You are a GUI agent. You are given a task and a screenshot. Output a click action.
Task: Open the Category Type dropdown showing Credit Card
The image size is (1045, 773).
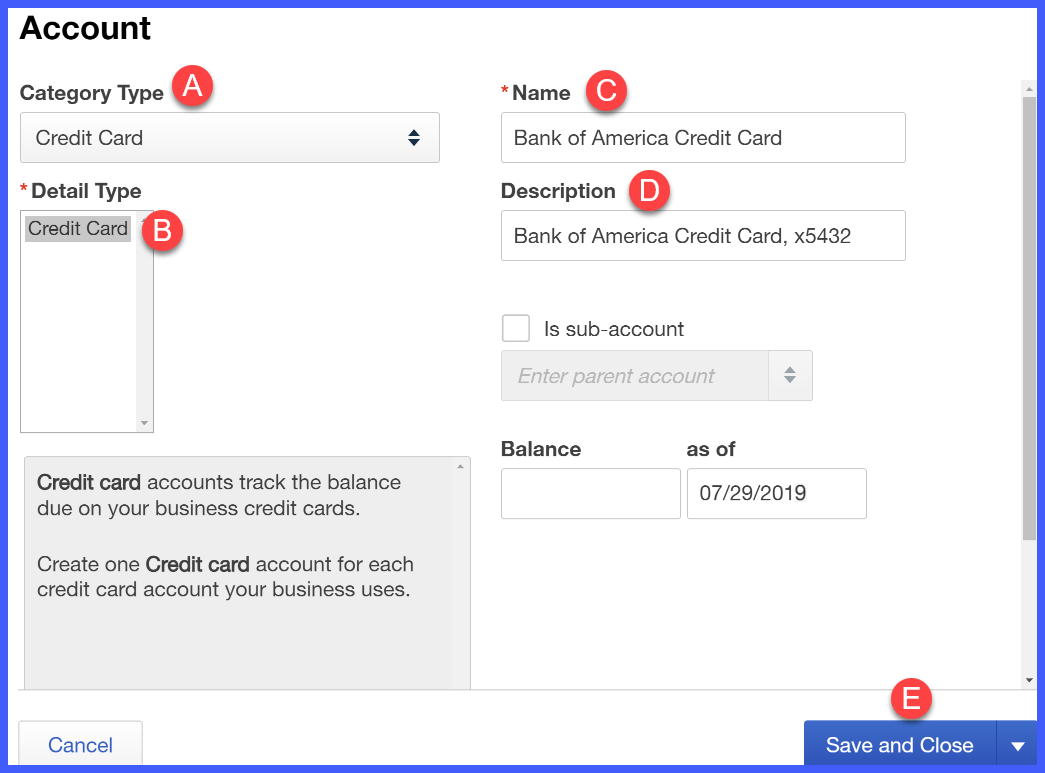pos(230,138)
